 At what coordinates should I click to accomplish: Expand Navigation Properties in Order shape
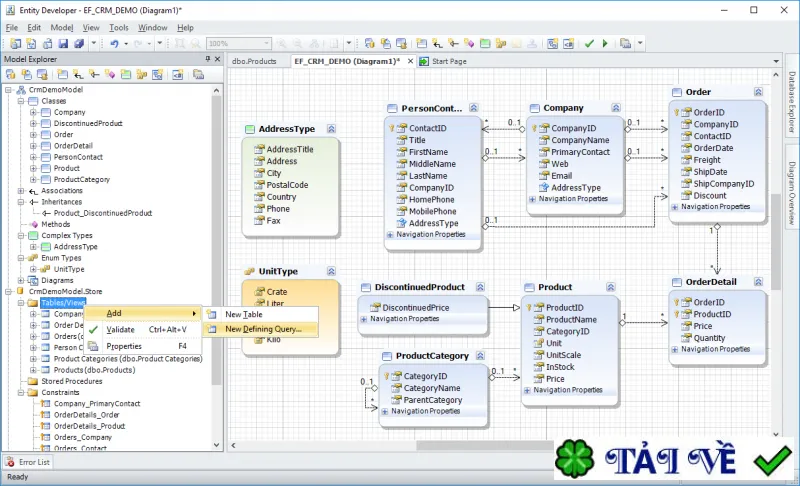pyautogui.click(x=674, y=207)
